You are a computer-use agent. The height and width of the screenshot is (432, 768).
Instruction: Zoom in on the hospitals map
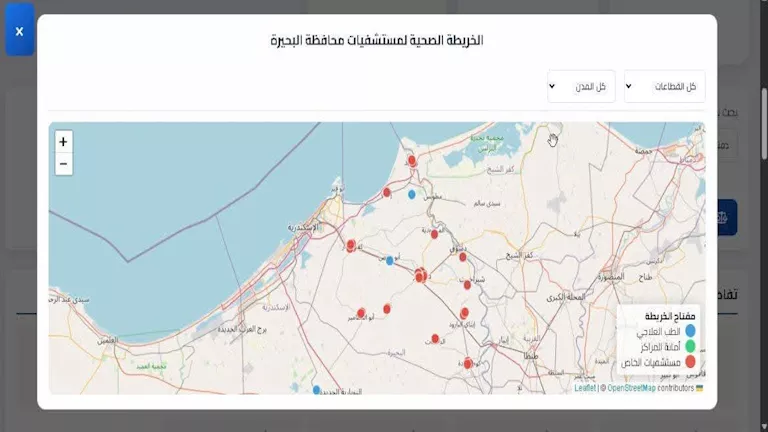63,142
